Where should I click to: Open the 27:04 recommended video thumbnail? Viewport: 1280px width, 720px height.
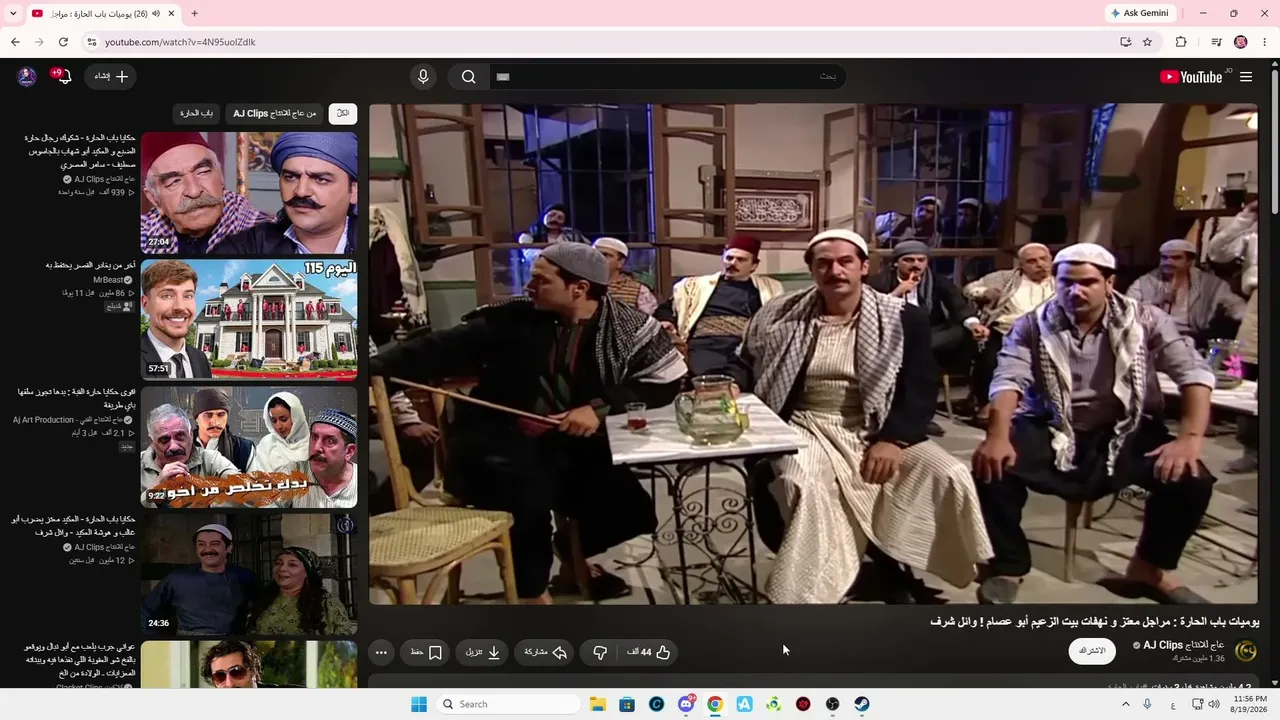click(x=249, y=193)
